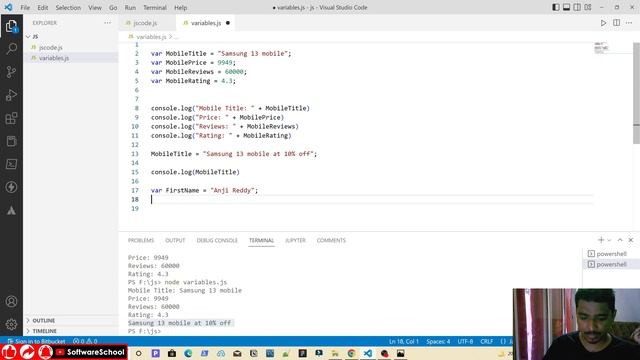Click the UTF-8 encoding indicator
Image resolution: width=640 pixels, height=360 pixels.
point(465,341)
